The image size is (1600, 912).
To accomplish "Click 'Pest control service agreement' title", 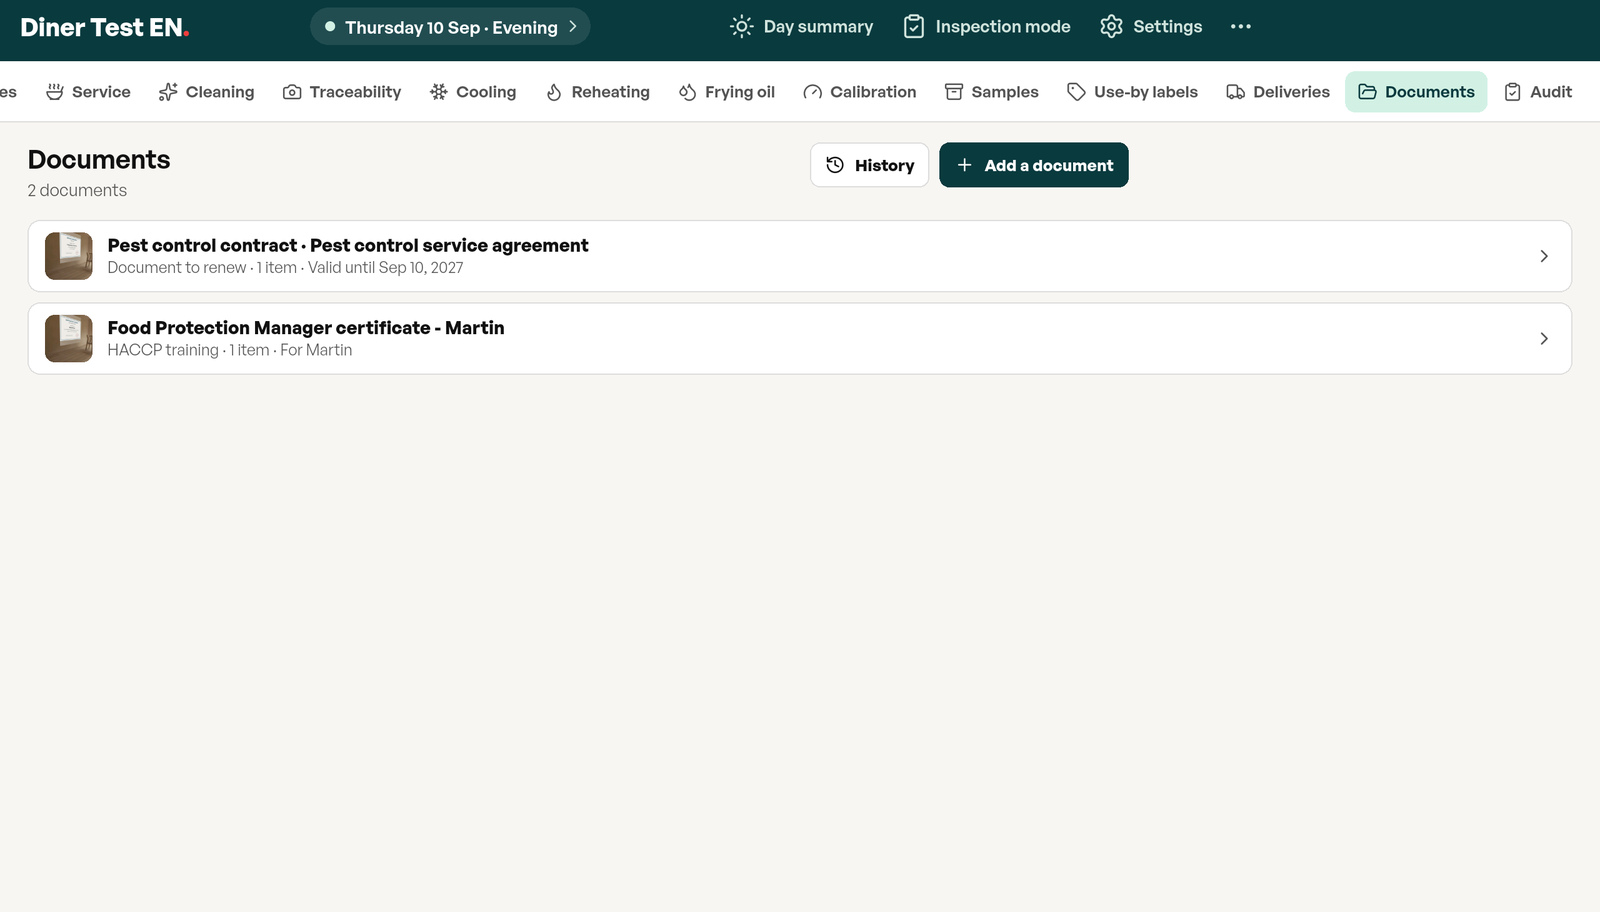I will (x=449, y=246).
